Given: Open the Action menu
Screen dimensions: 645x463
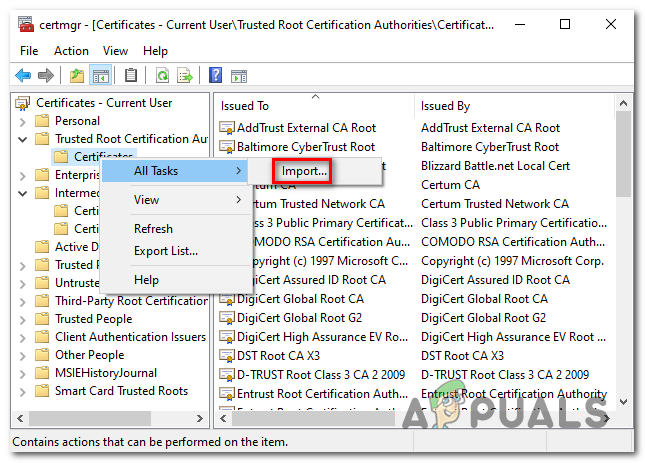Looking at the screenshot, I should click(x=71, y=51).
